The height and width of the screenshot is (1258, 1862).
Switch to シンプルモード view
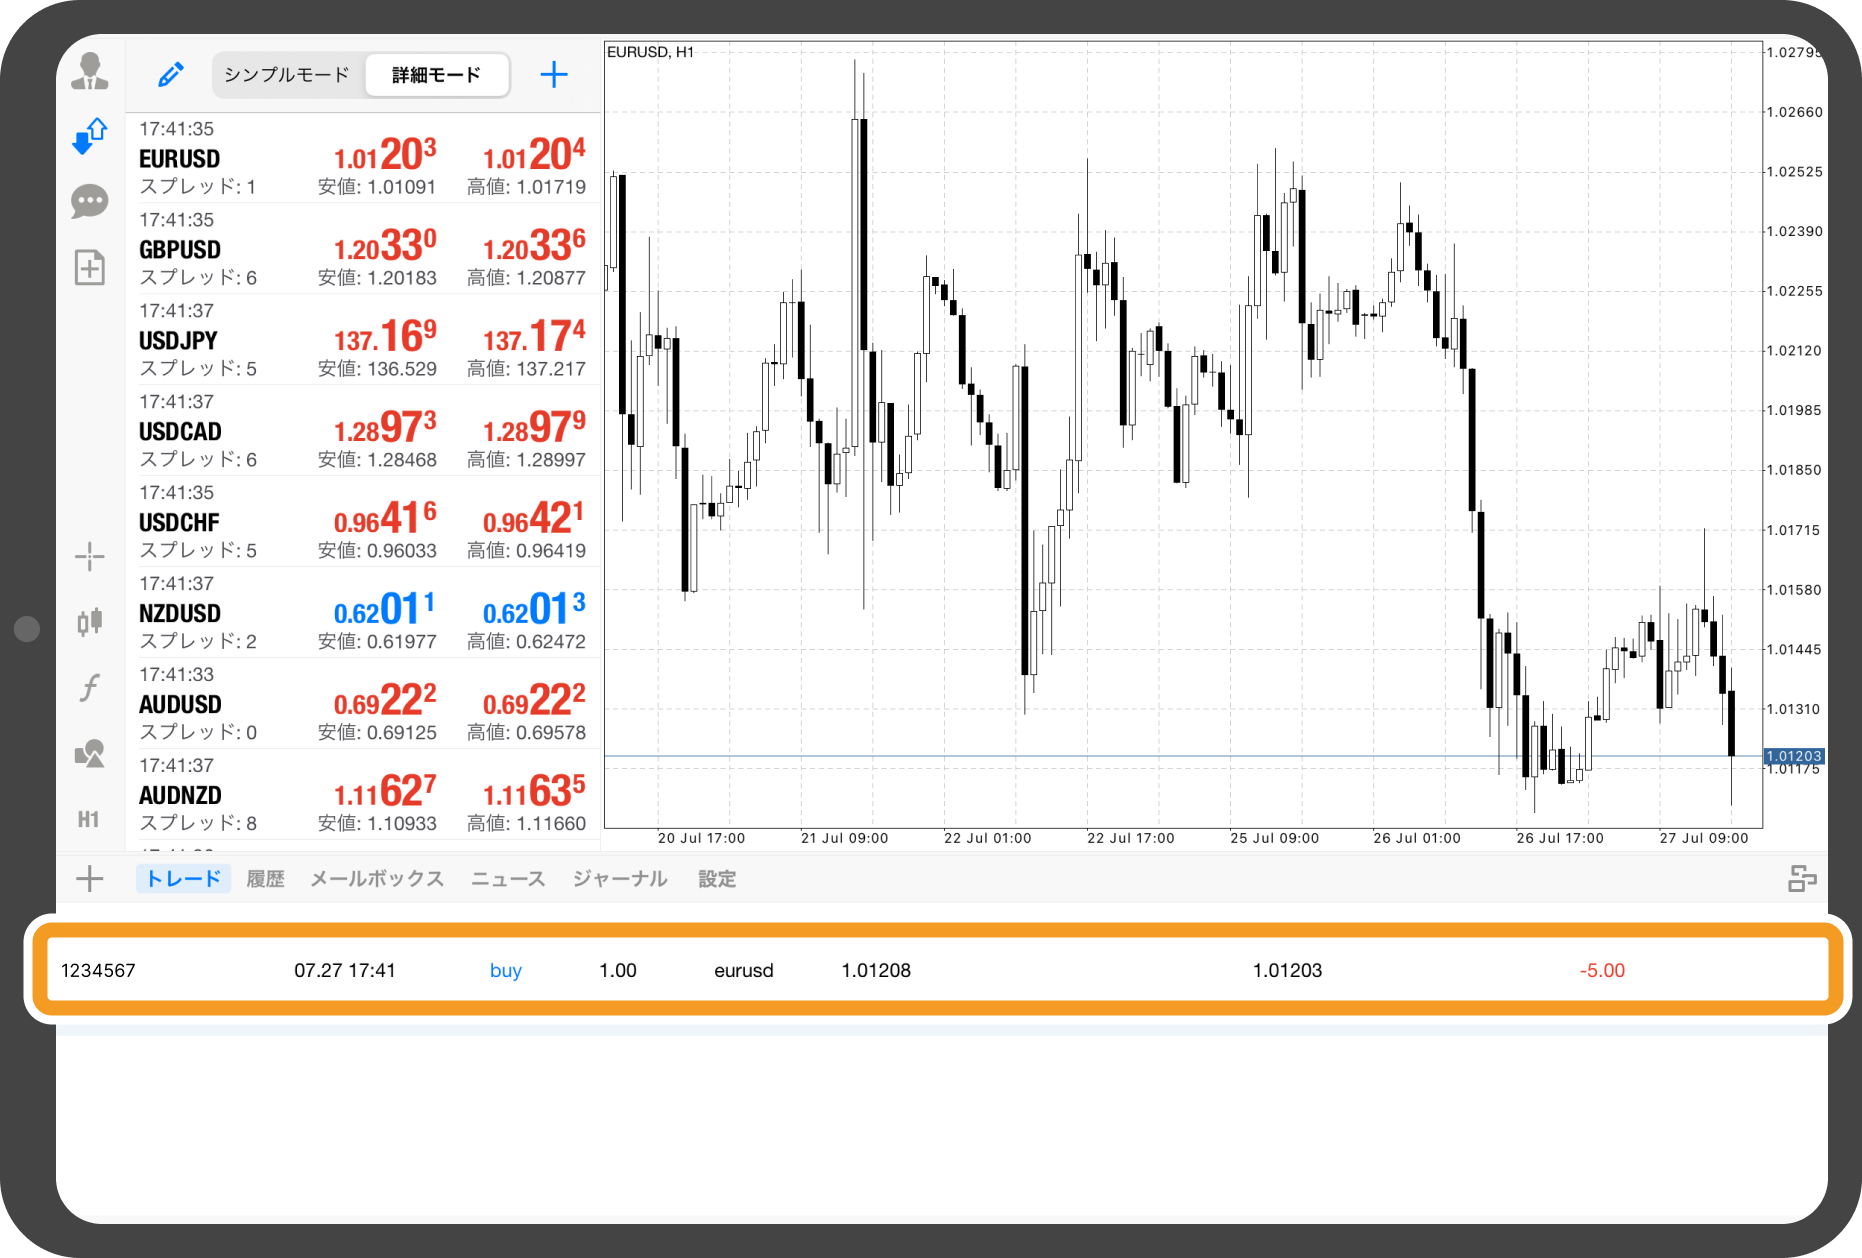click(x=287, y=75)
